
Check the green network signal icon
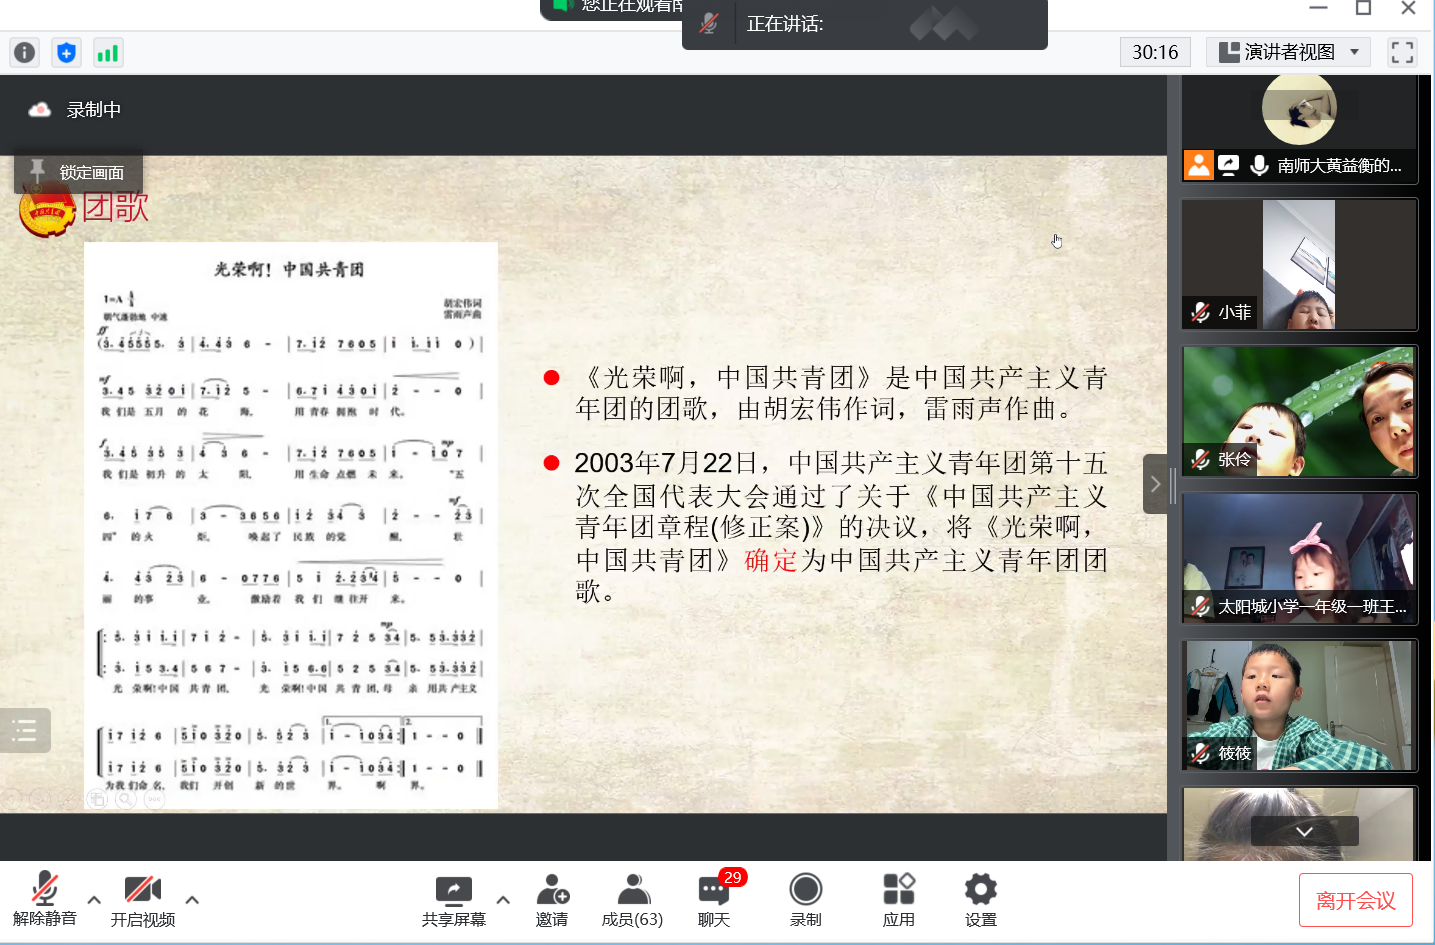tap(108, 53)
